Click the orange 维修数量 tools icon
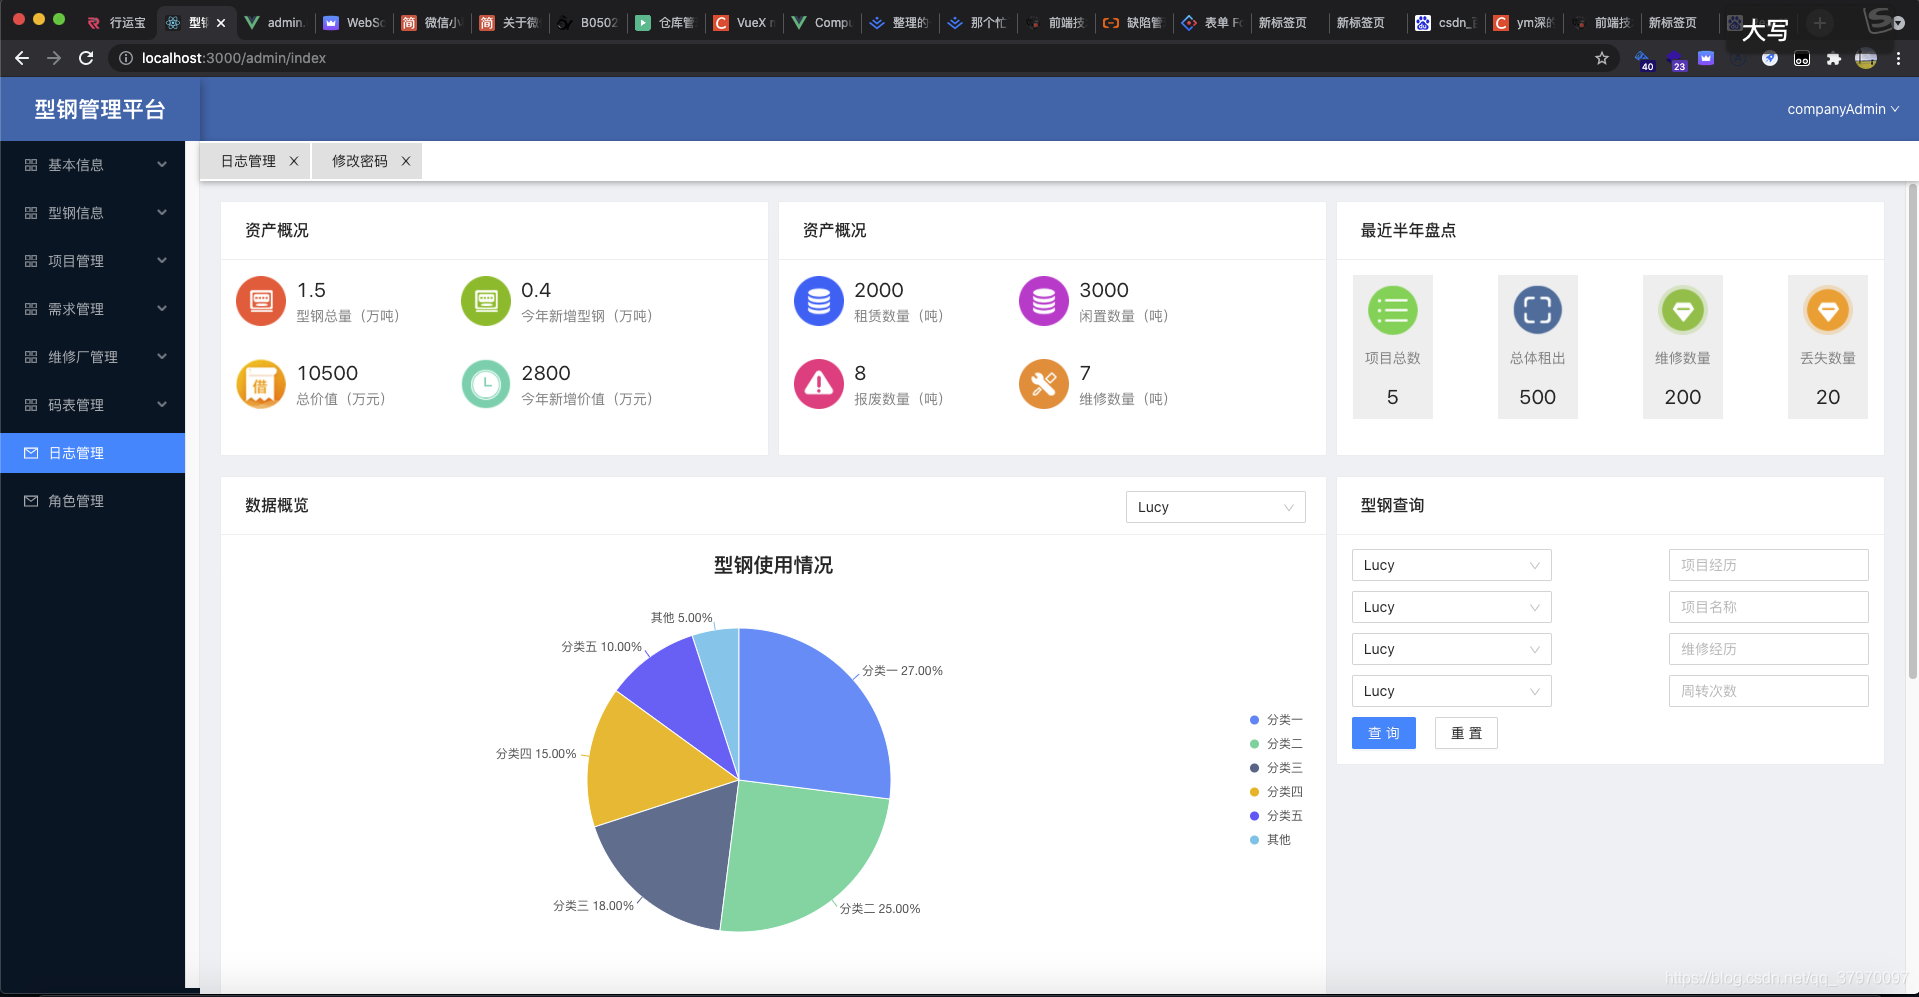 pos(1043,384)
